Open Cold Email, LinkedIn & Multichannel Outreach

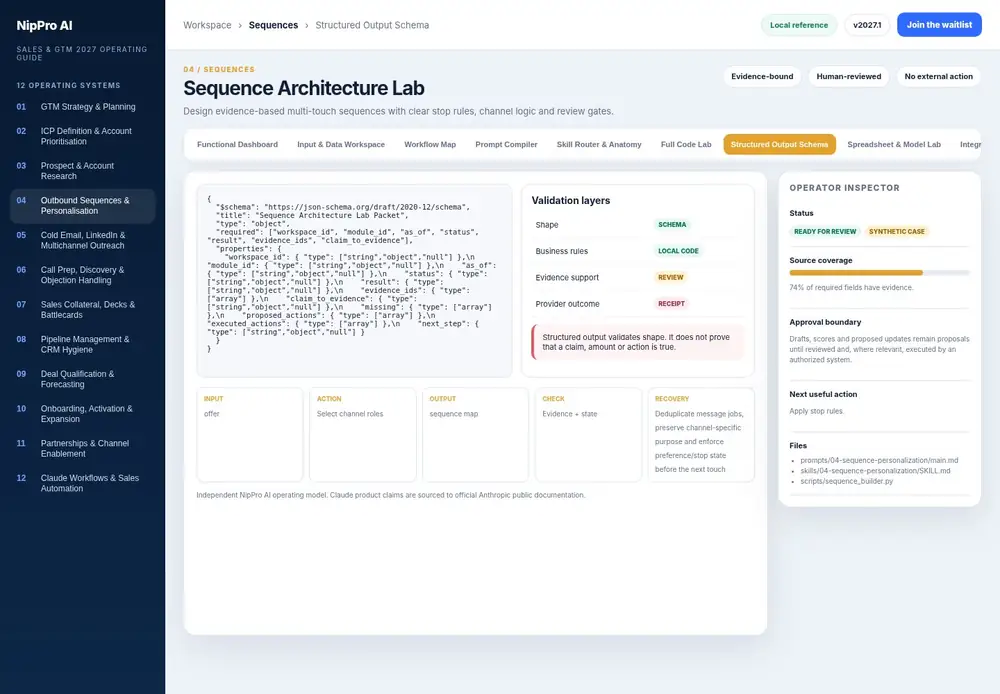tap(82, 240)
